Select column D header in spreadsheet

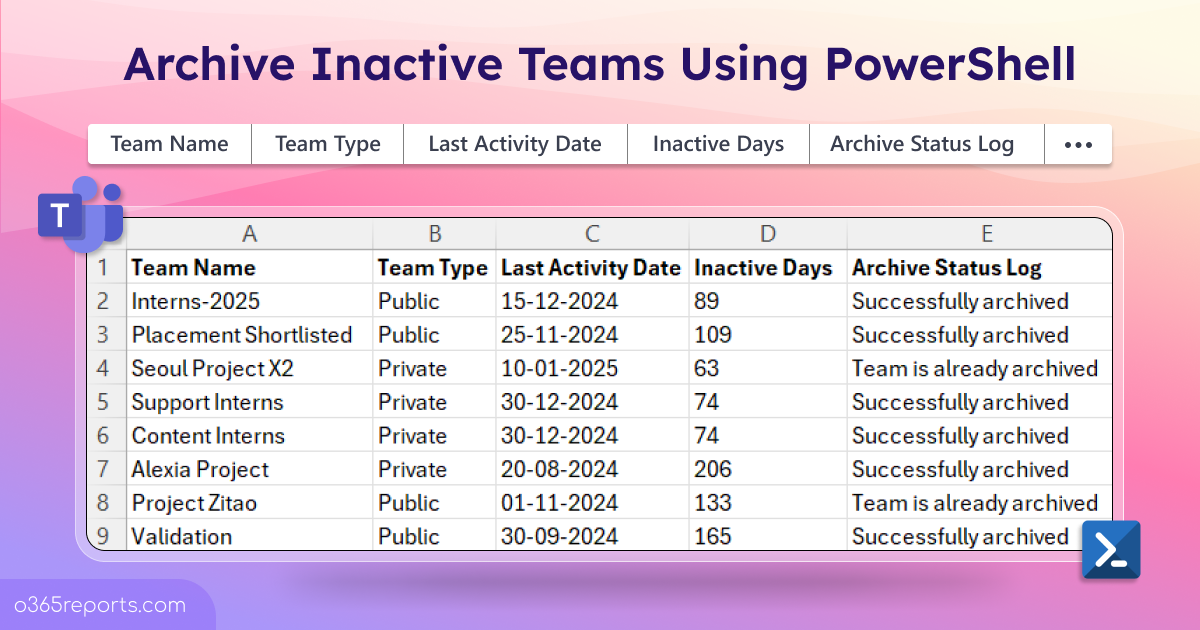[x=768, y=234]
